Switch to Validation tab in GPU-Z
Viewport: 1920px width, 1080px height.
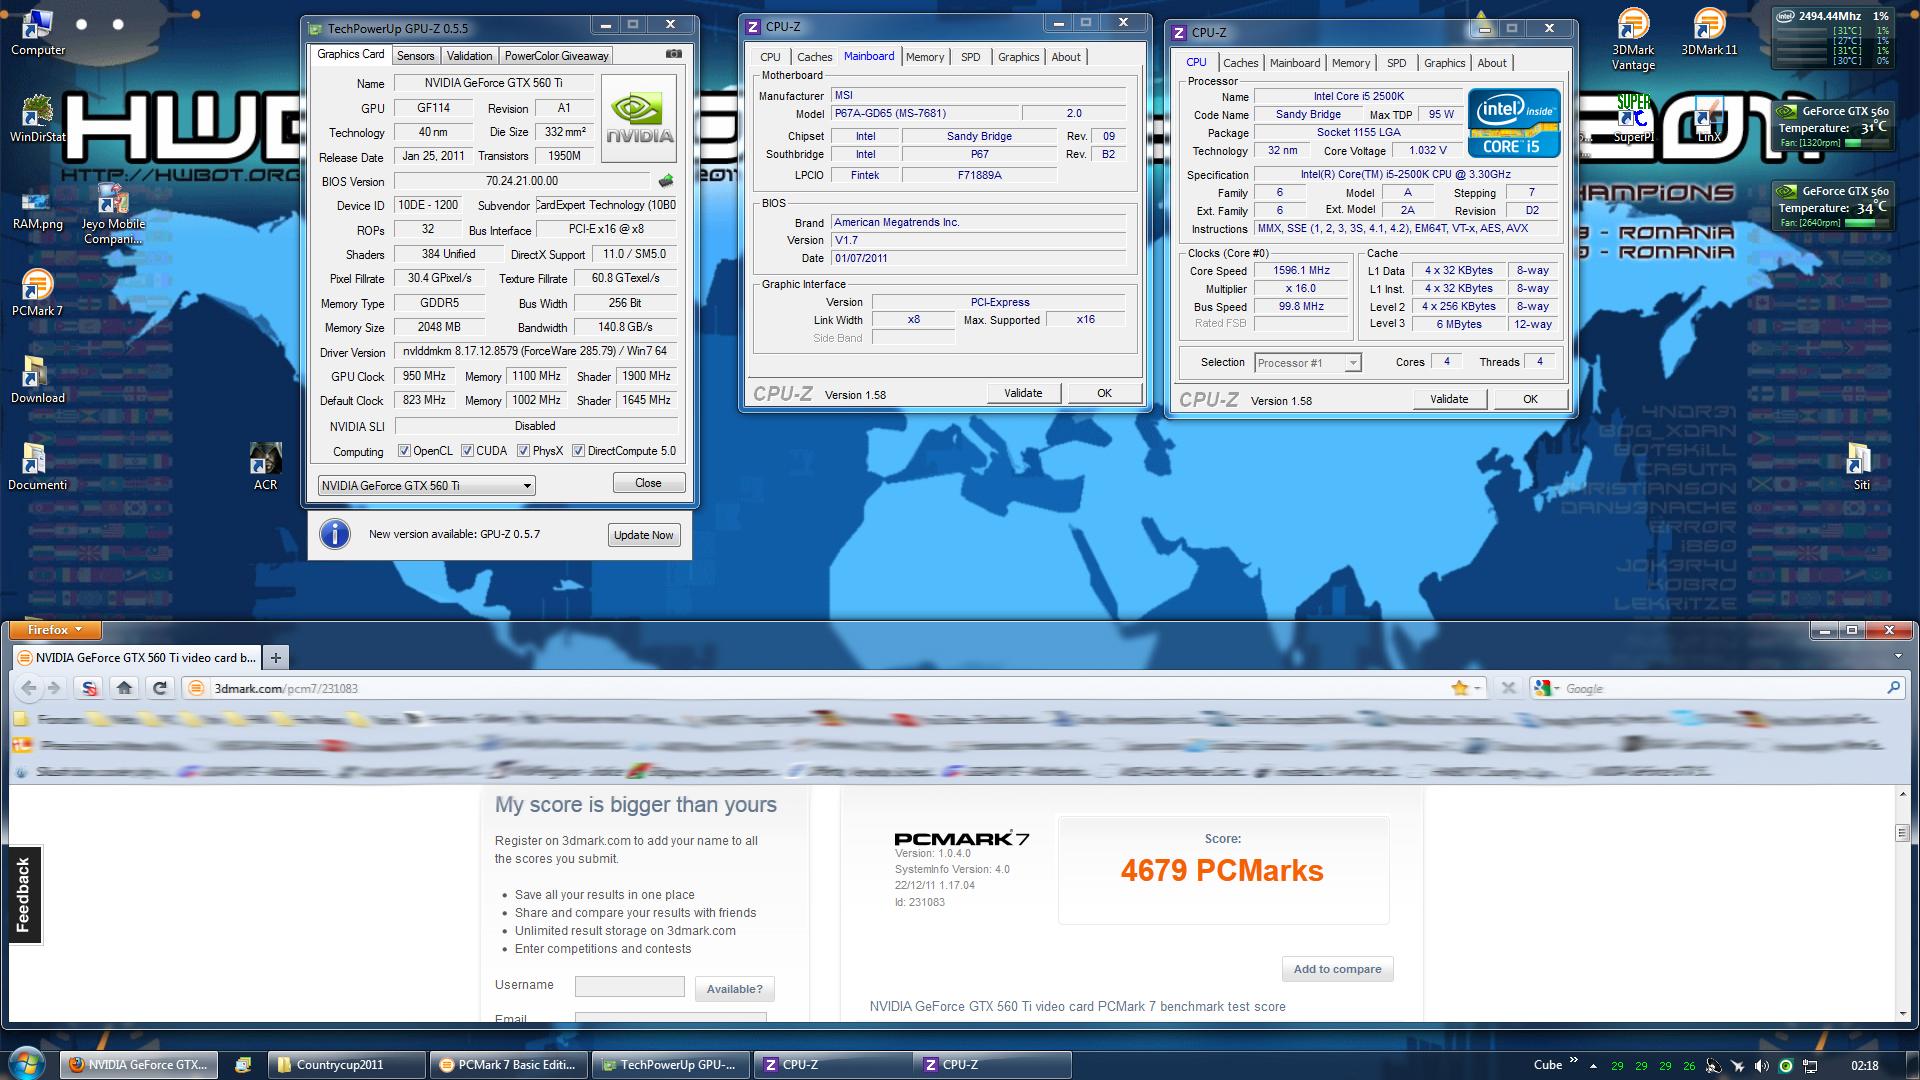[469, 56]
